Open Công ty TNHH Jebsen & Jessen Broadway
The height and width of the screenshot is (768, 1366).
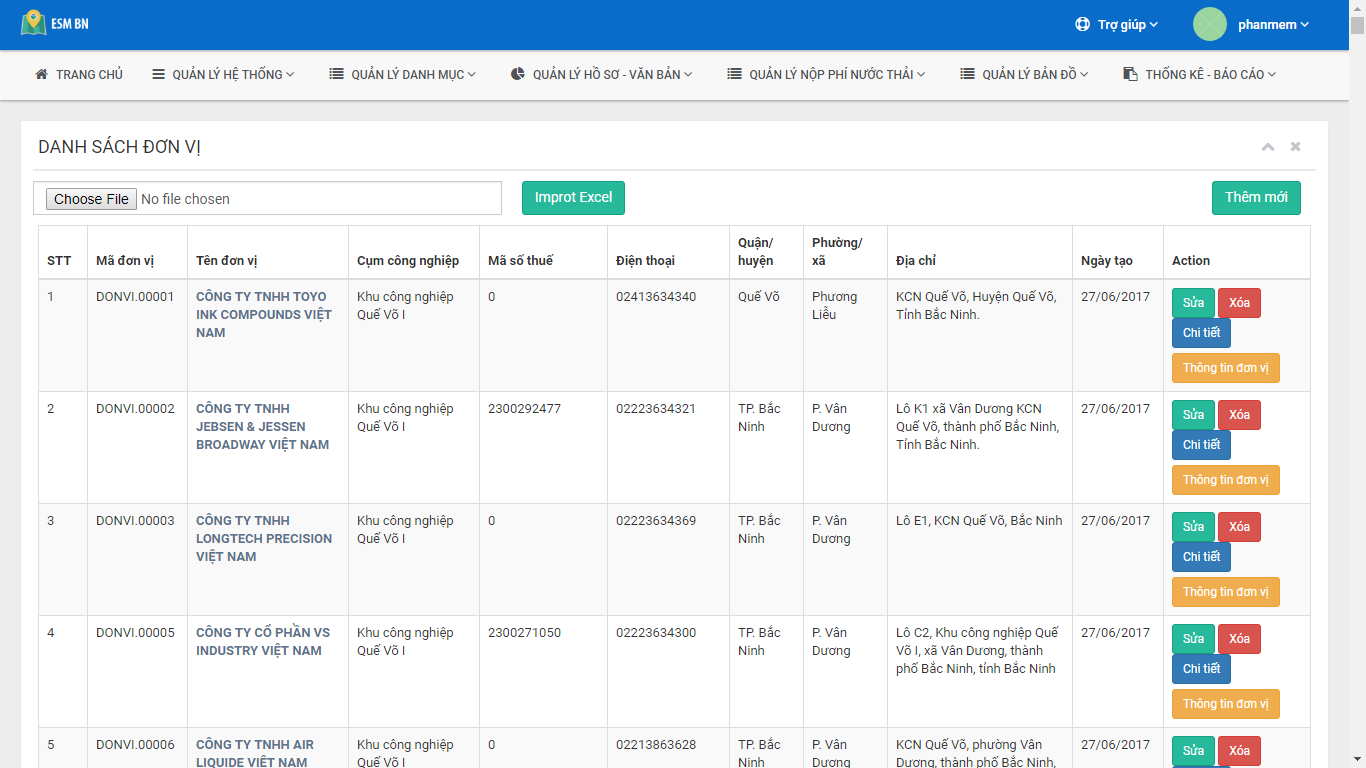262,427
